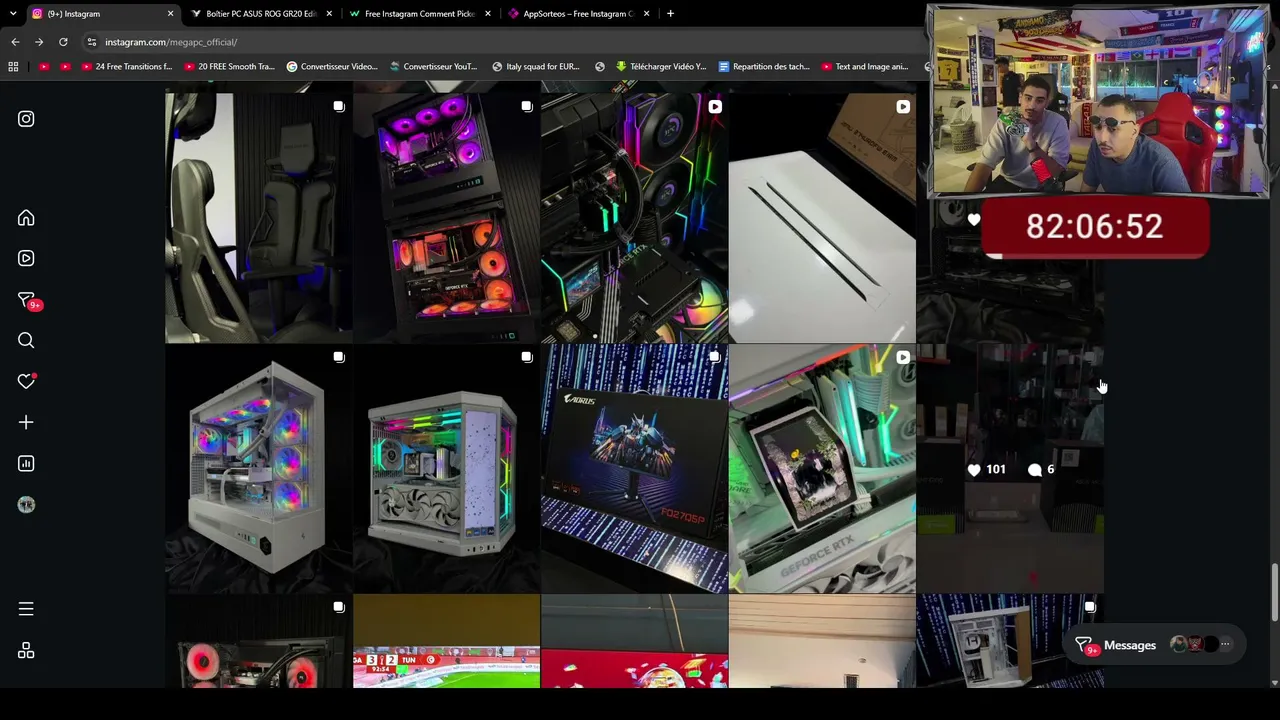Viewport: 1280px width, 720px height.
Task: Close the Instagram browser tab
Action: pos(170,14)
